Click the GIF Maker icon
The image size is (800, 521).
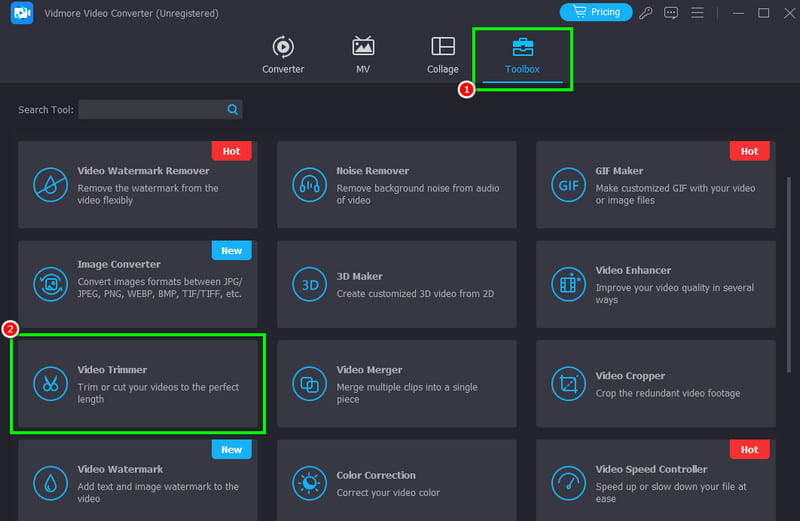point(568,185)
